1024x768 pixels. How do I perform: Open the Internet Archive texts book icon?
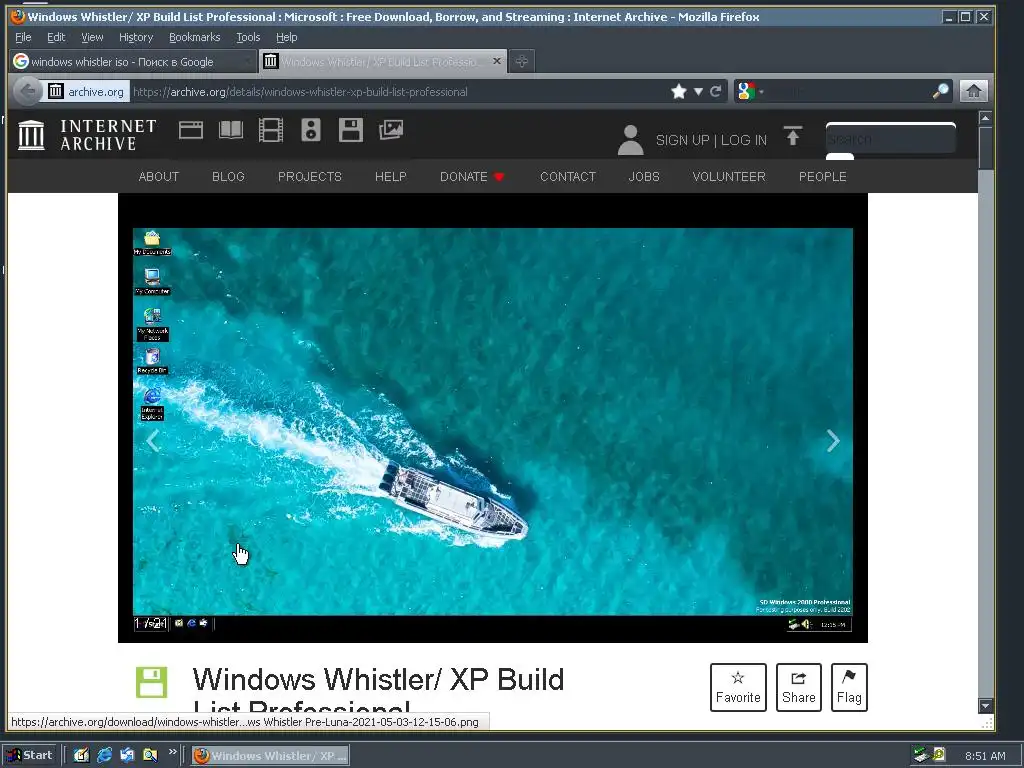[x=231, y=131]
